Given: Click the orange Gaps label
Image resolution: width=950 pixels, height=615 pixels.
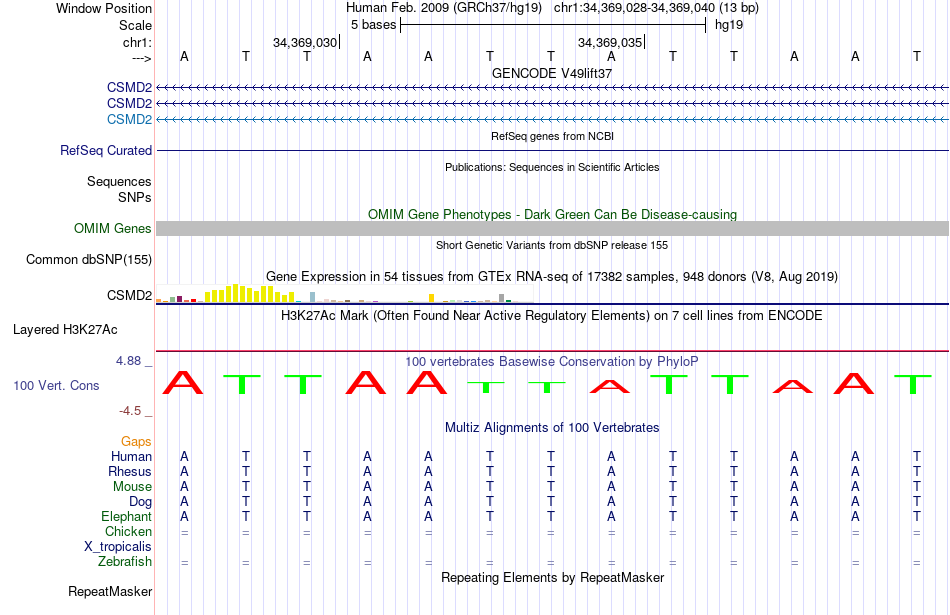Looking at the screenshot, I should coord(136,442).
